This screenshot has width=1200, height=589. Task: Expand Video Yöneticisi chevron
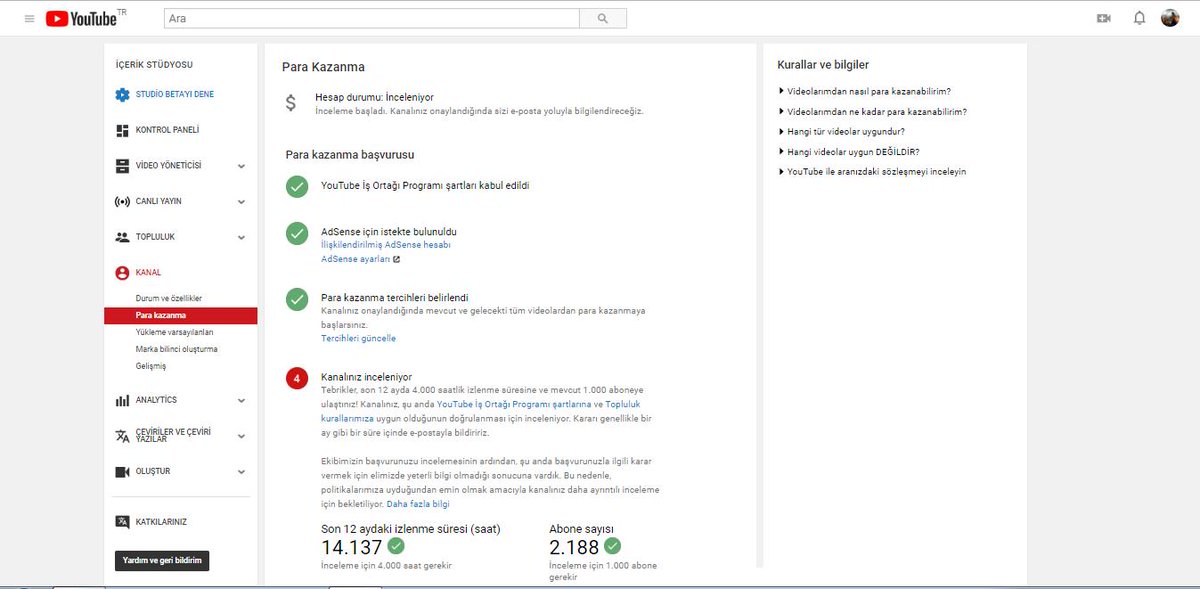tap(241, 166)
